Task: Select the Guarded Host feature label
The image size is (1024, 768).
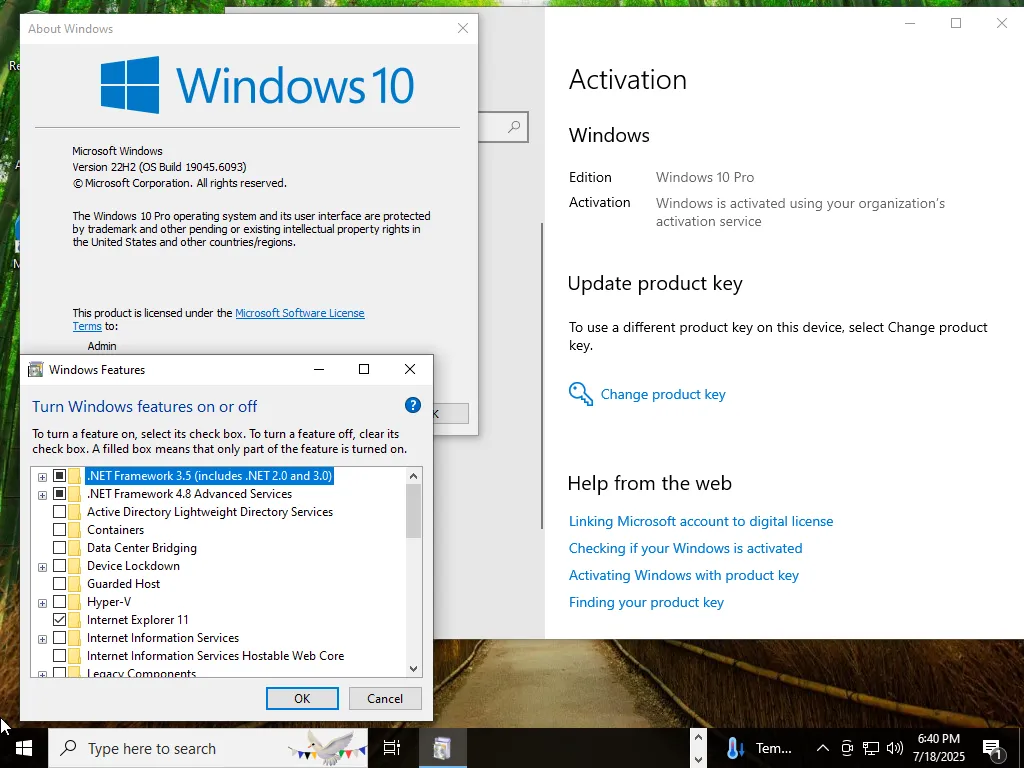Action: tap(123, 584)
